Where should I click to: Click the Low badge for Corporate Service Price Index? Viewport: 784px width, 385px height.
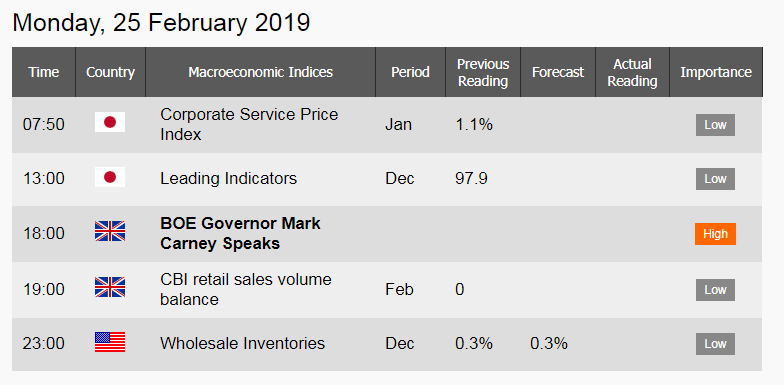(715, 125)
